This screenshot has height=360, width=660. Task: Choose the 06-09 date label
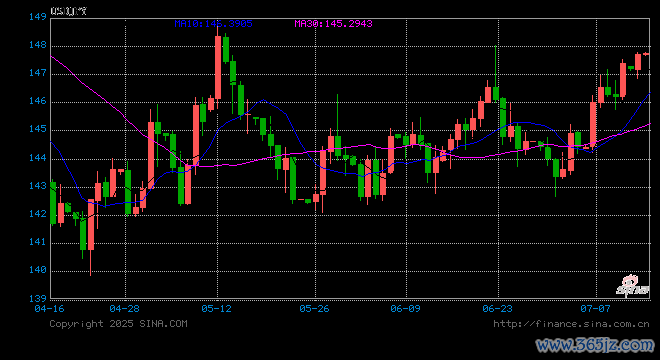(405, 309)
